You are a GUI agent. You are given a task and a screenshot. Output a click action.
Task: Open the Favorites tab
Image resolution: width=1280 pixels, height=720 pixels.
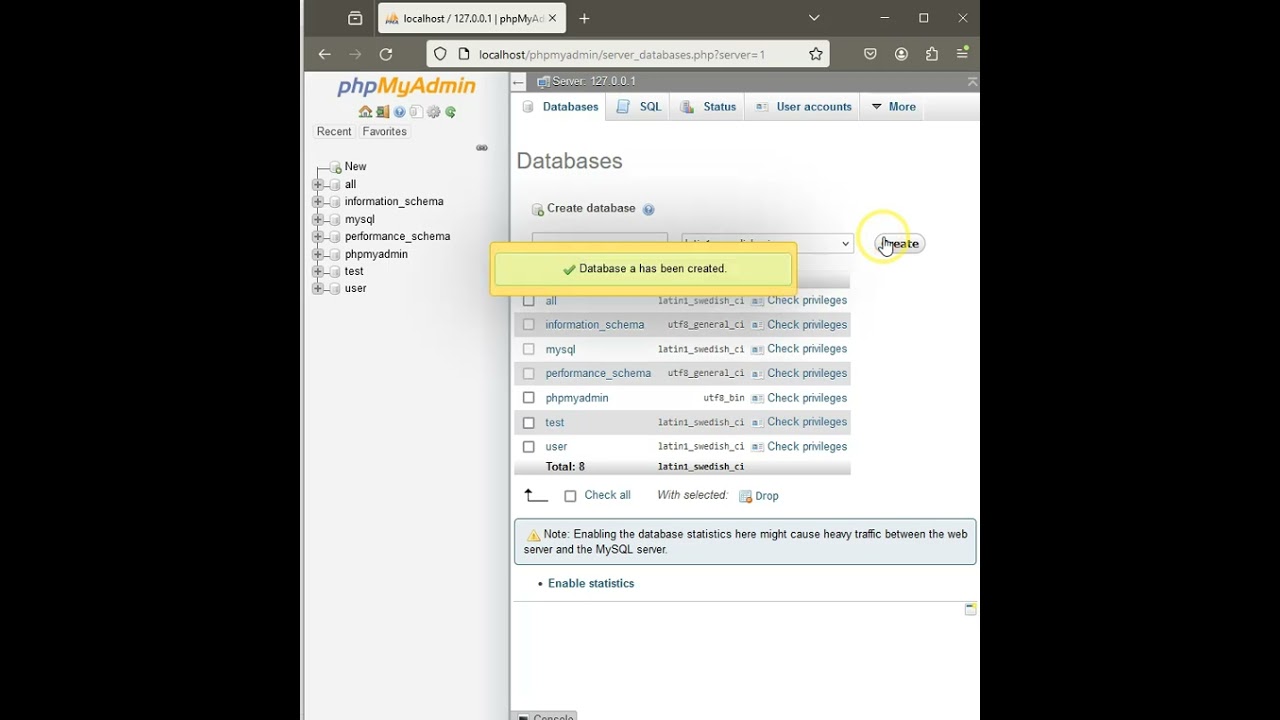384,132
